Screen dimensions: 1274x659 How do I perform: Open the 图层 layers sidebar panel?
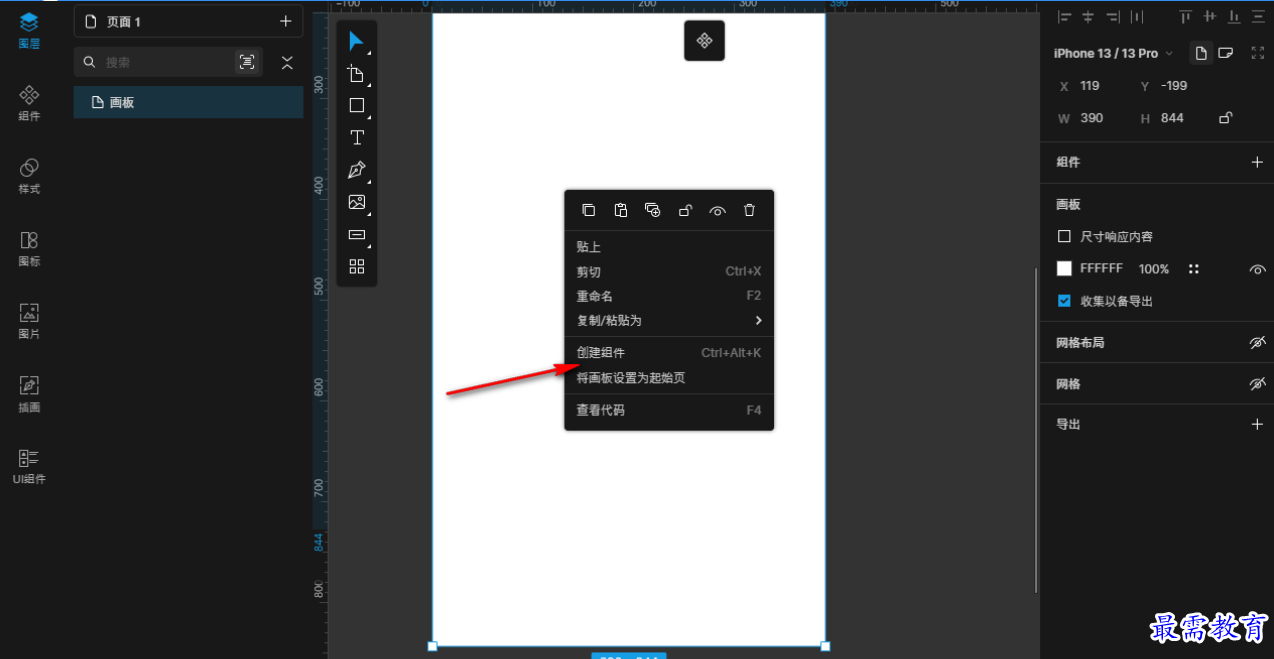30,30
